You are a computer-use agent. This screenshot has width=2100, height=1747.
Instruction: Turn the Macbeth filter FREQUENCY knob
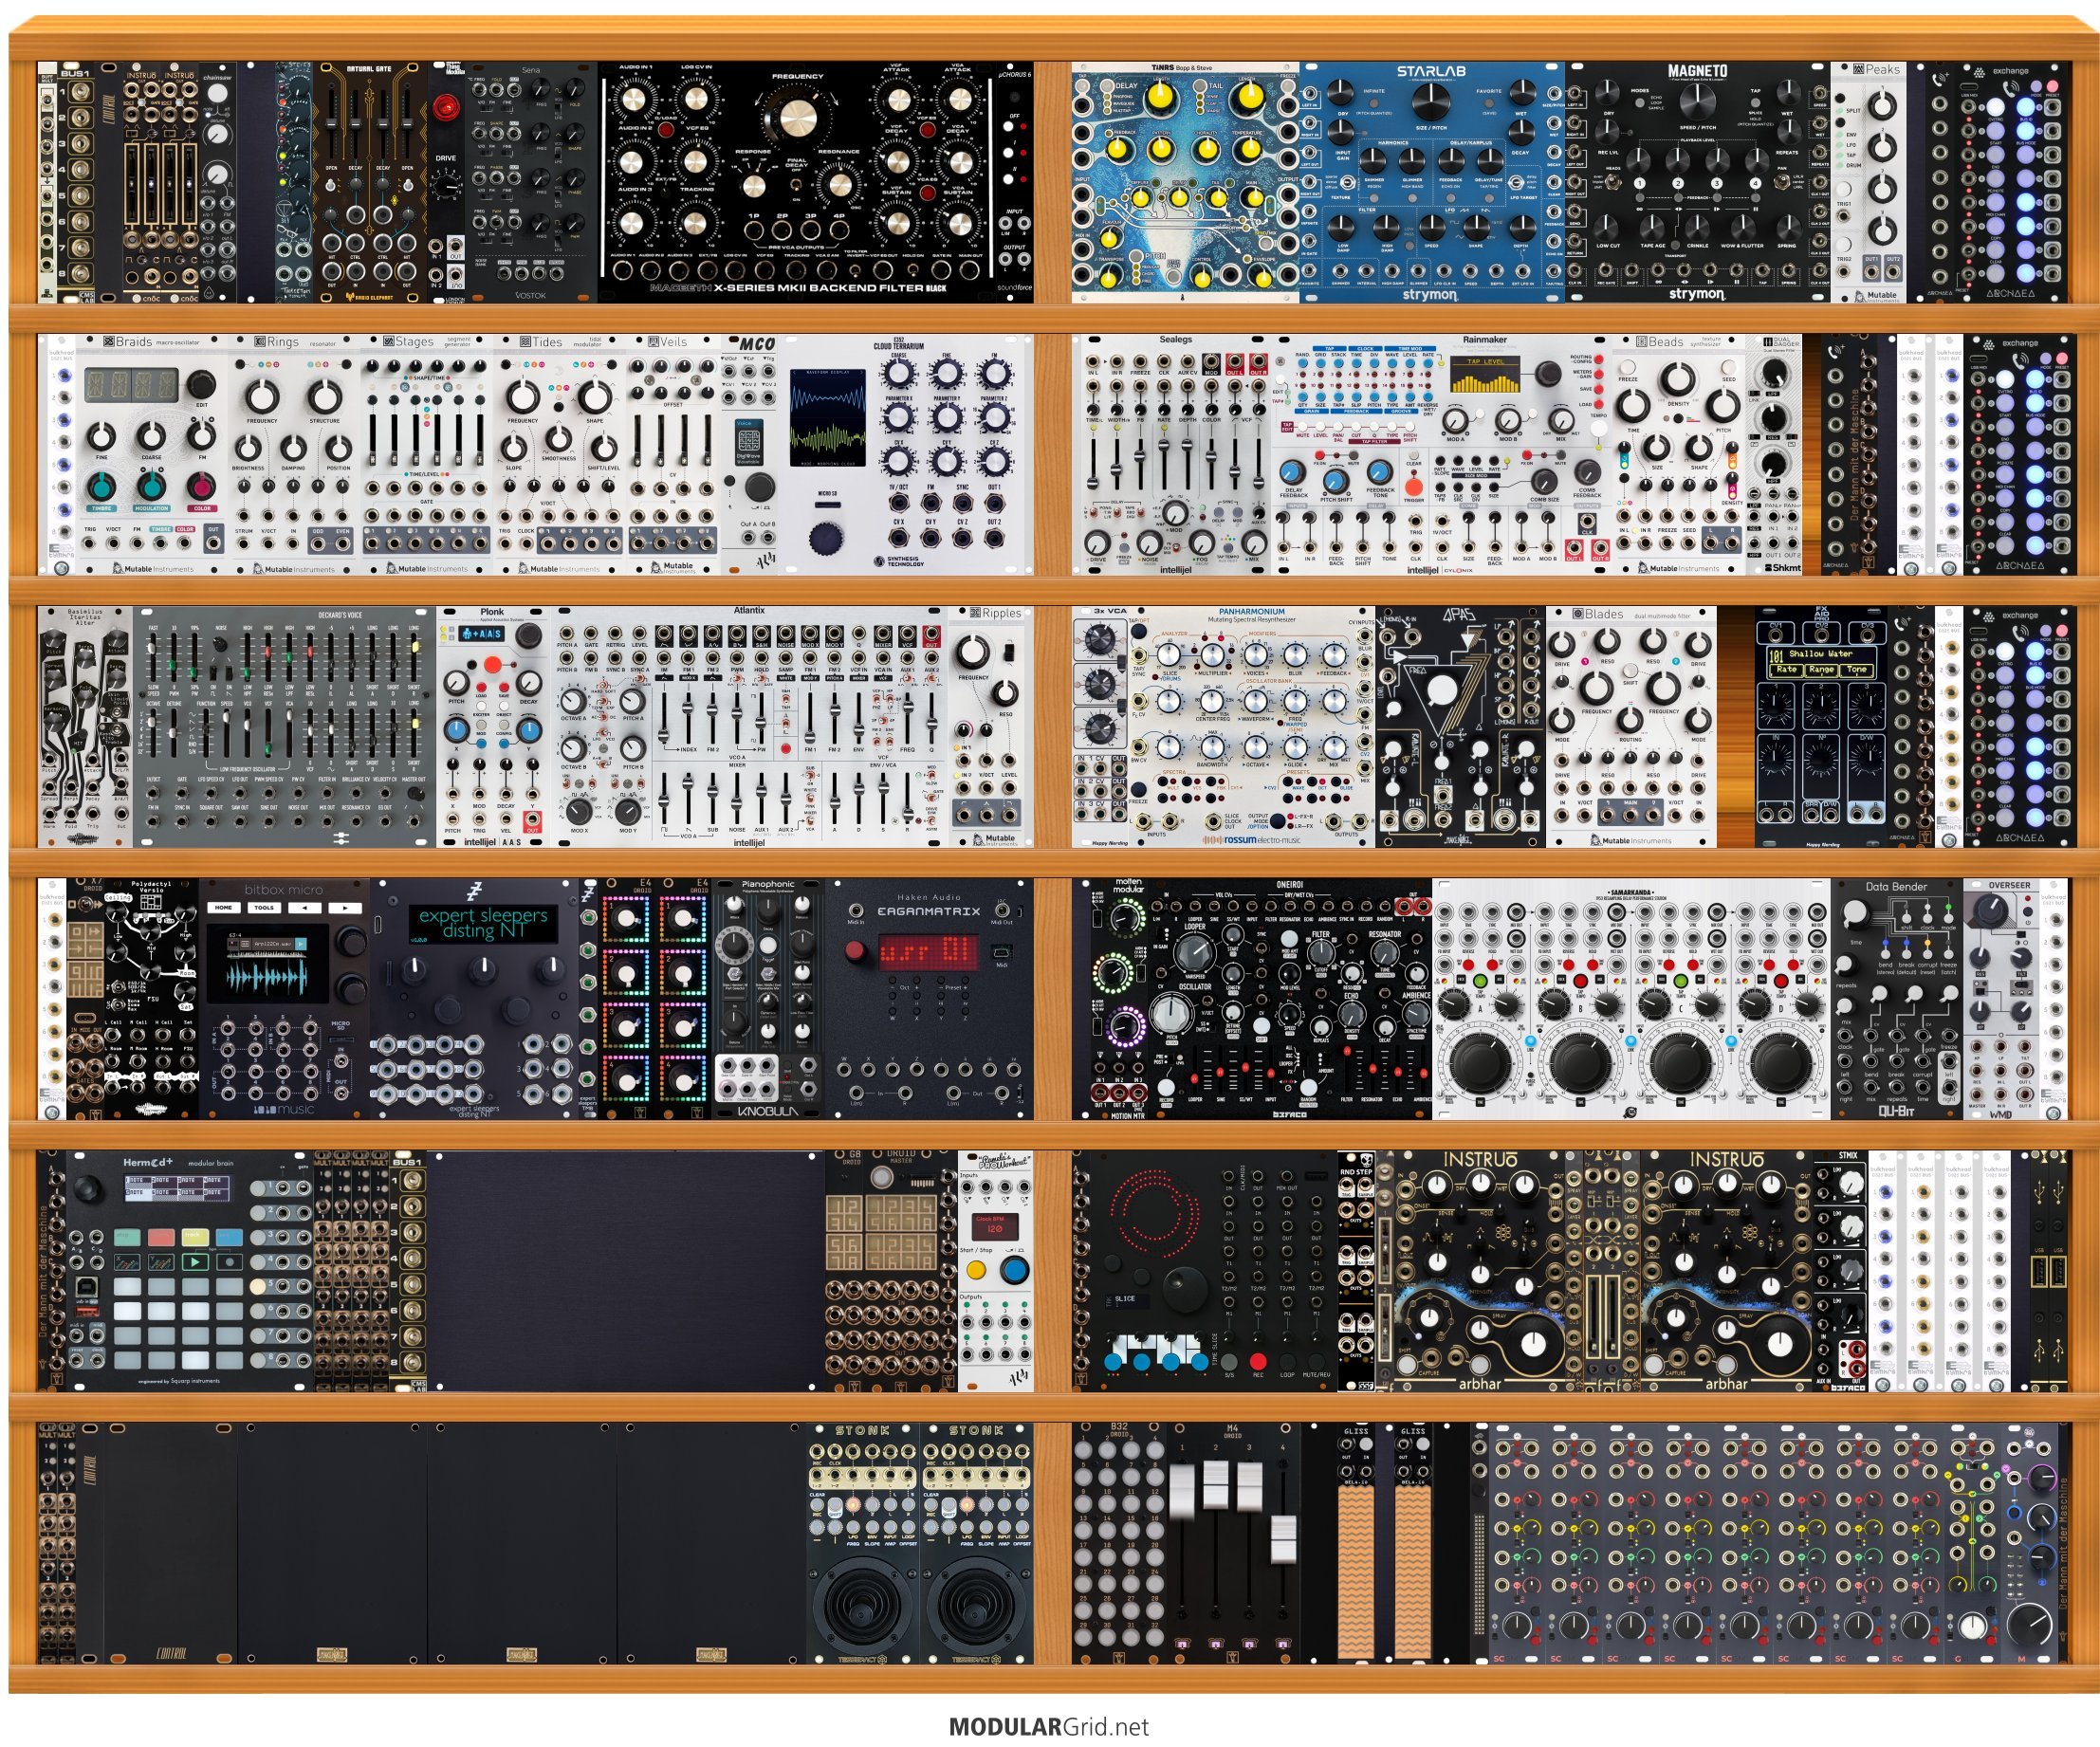click(x=797, y=118)
